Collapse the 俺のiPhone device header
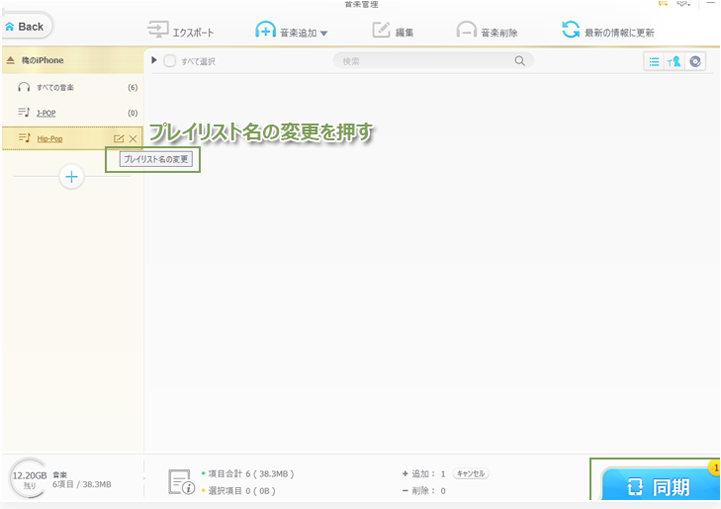This screenshot has width=721, height=509. coord(11,61)
